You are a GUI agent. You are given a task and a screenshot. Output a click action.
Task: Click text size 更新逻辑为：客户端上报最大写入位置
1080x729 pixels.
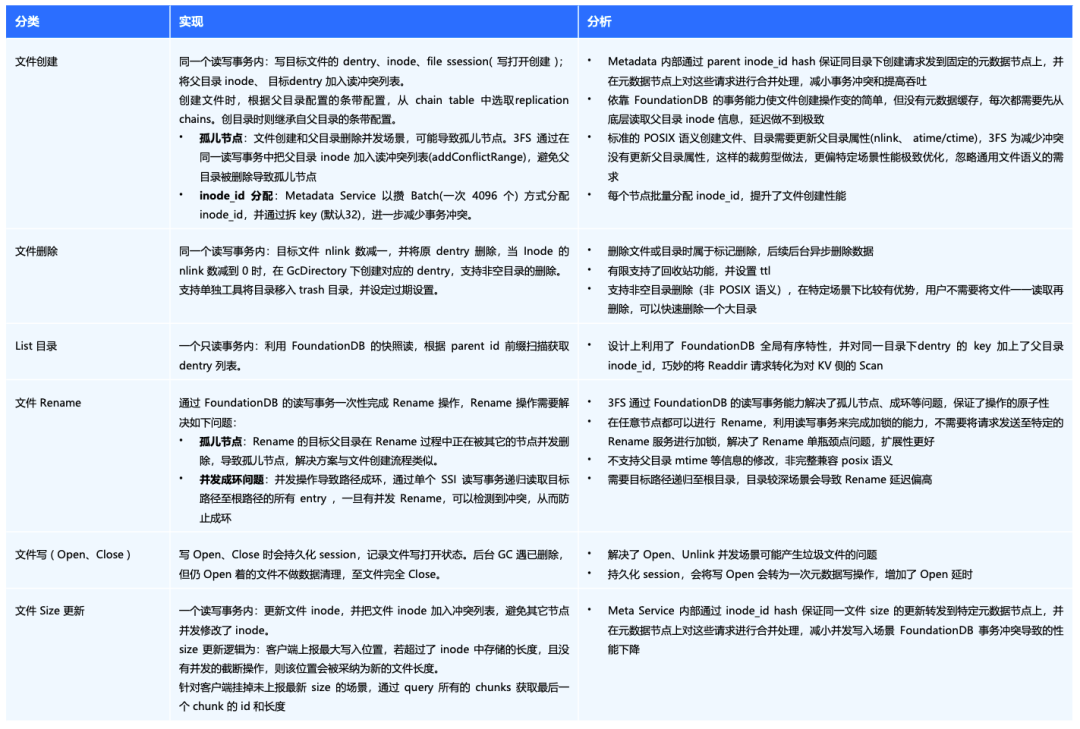point(374,659)
